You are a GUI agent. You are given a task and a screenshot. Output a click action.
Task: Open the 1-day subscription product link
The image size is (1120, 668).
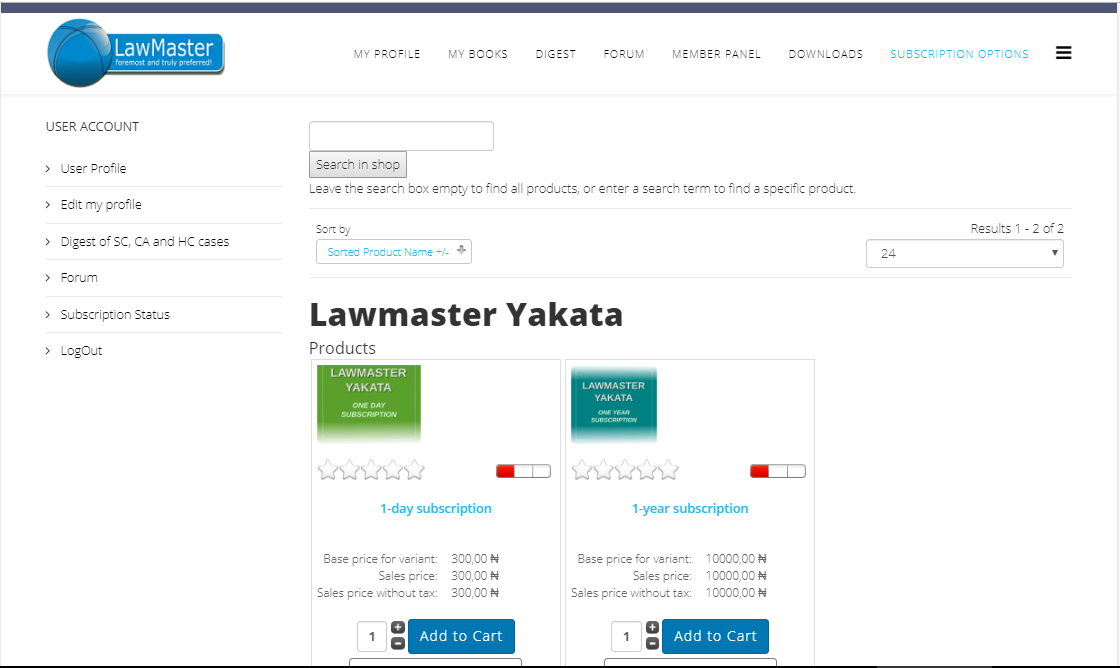(x=436, y=508)
